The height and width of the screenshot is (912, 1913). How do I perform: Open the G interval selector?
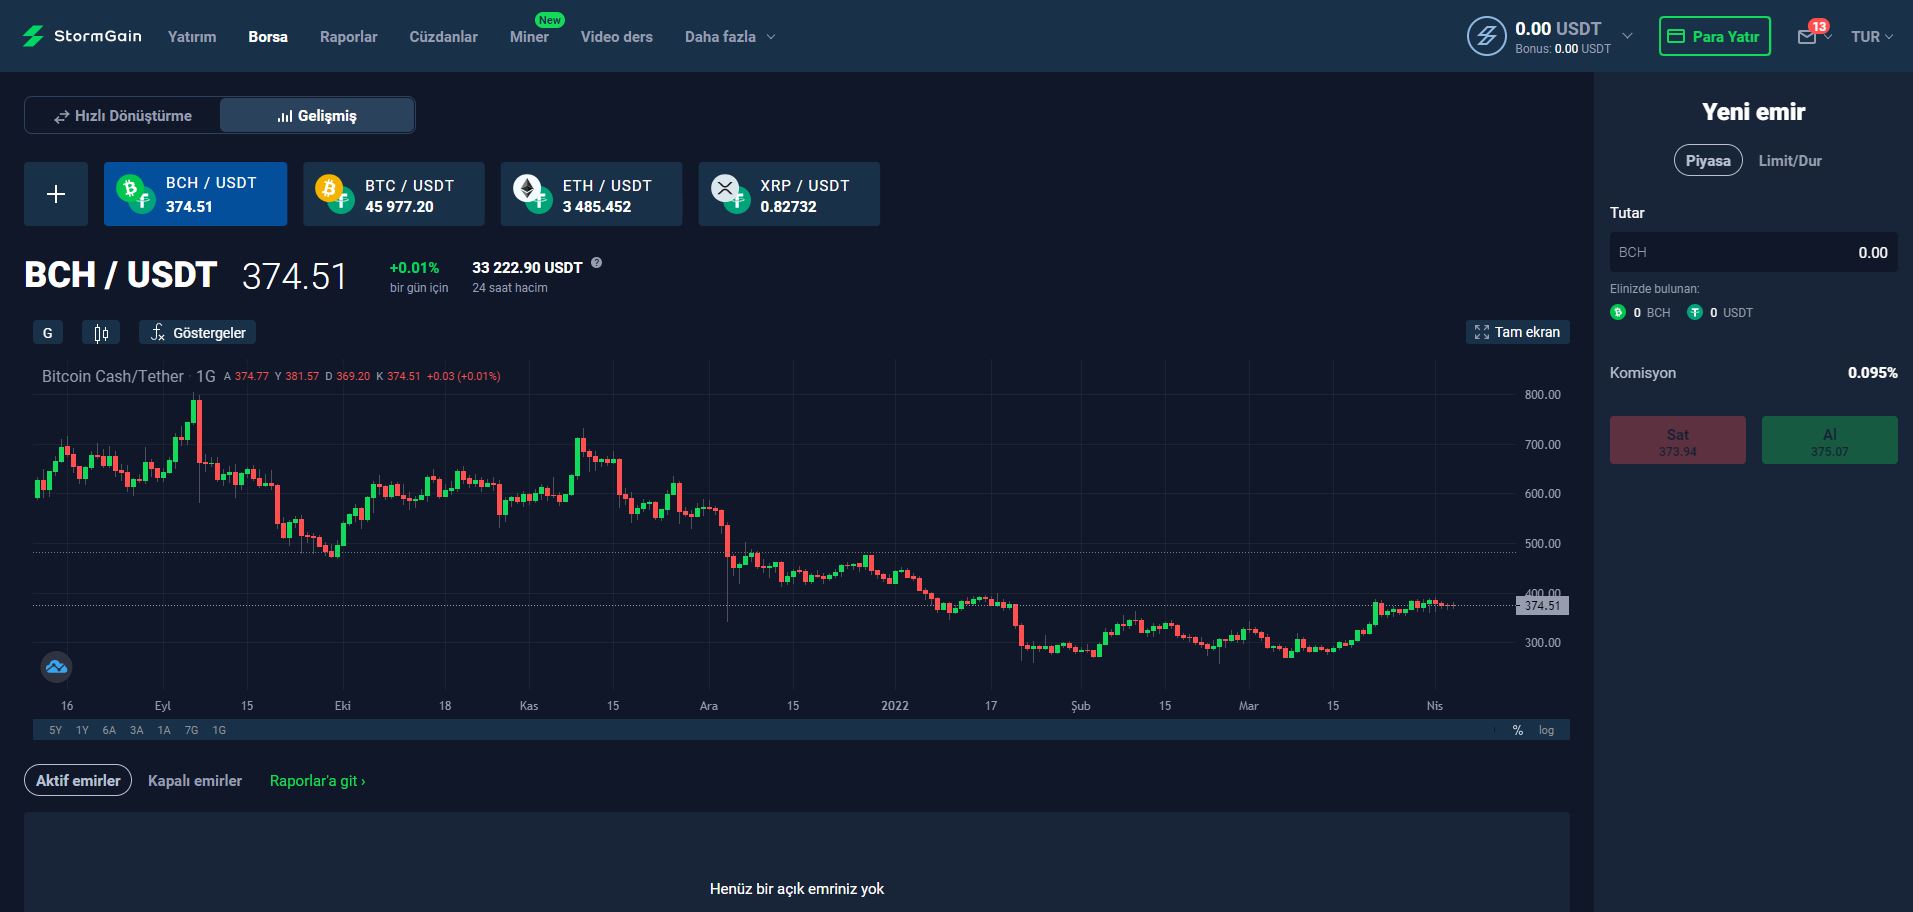tap(47, 333)
